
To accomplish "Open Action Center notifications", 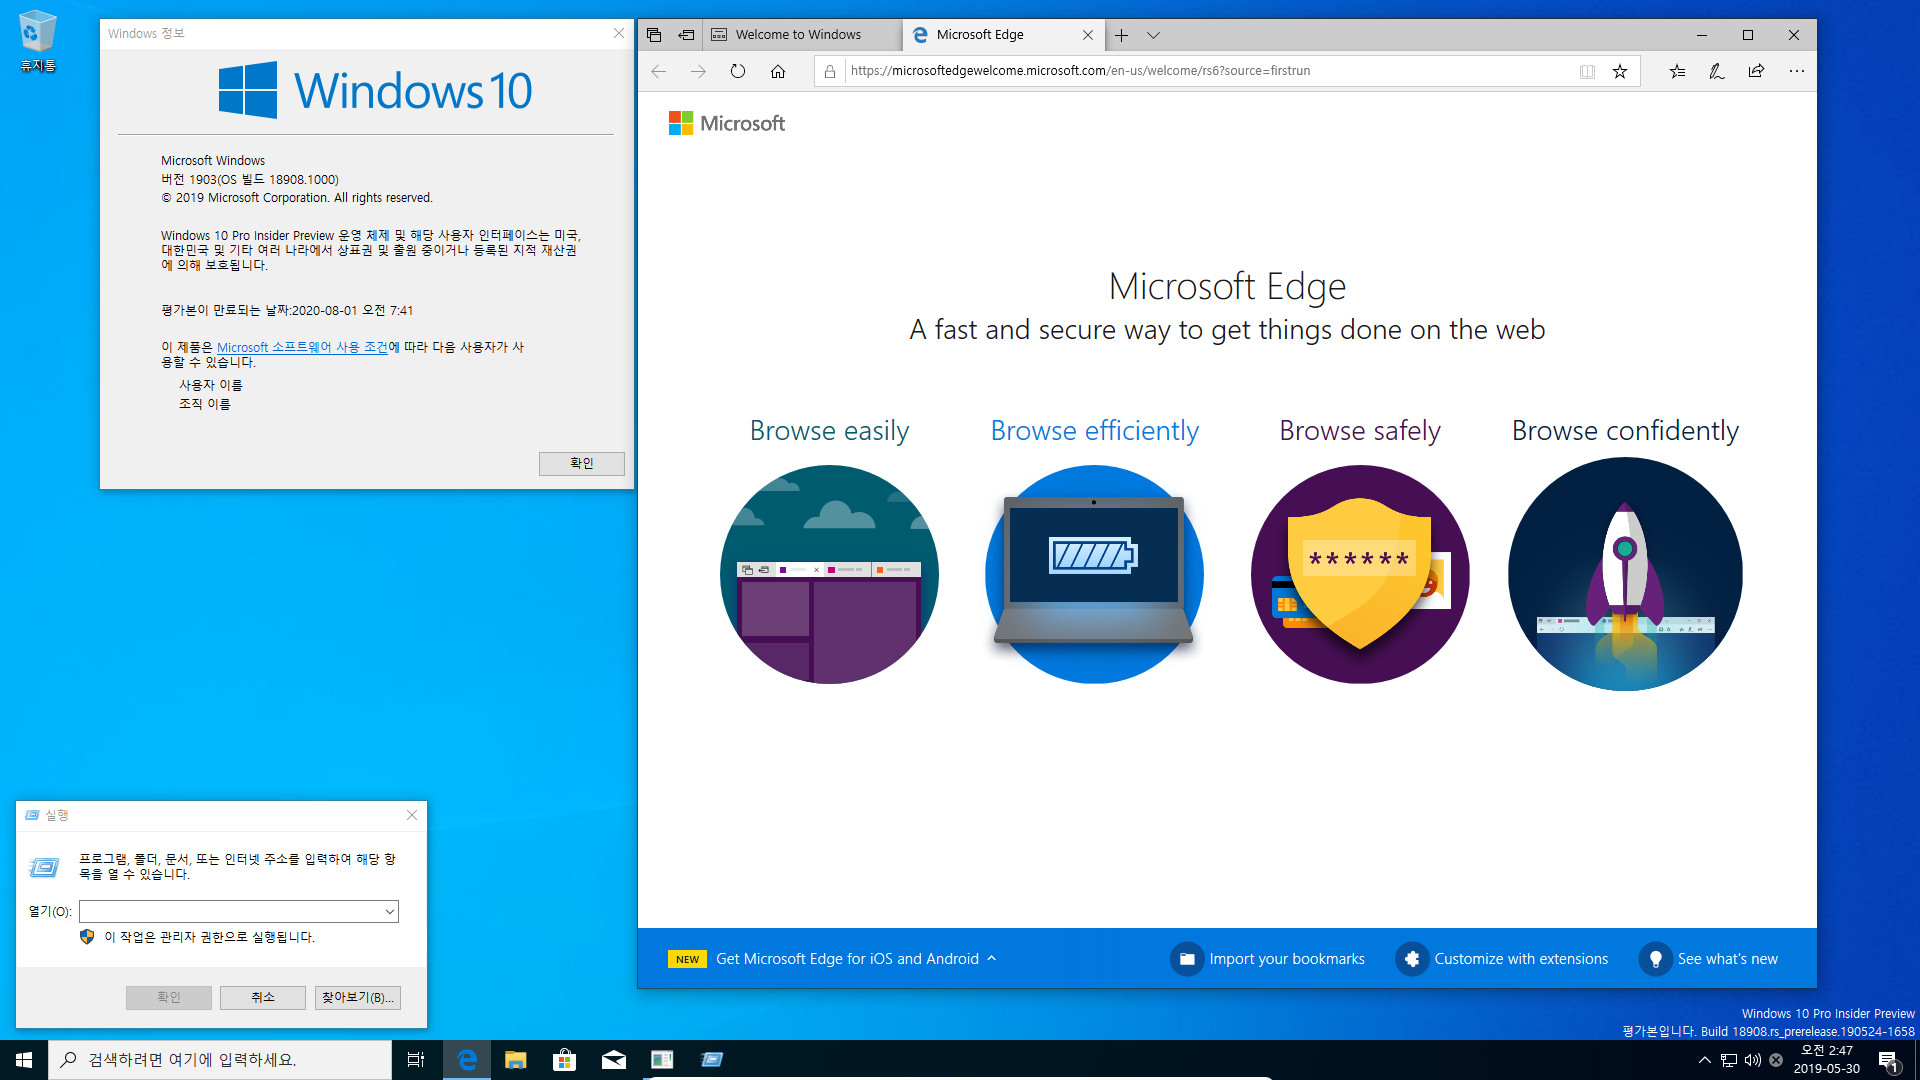I will (1889, 1060).
